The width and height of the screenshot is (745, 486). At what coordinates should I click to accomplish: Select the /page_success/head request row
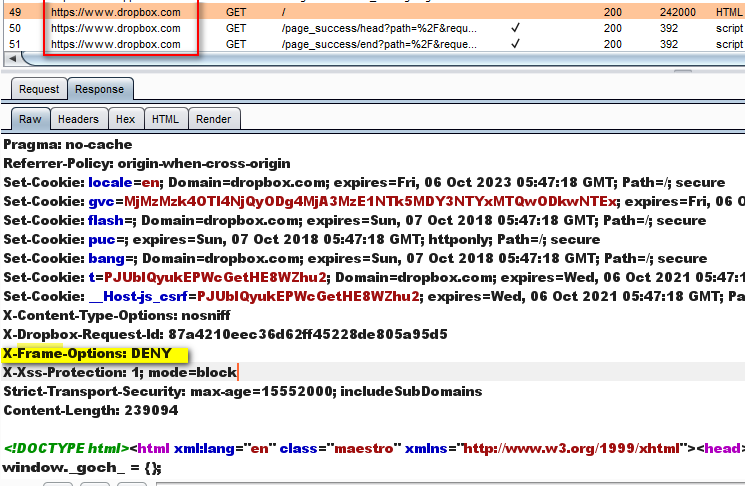tap(380, 28)
